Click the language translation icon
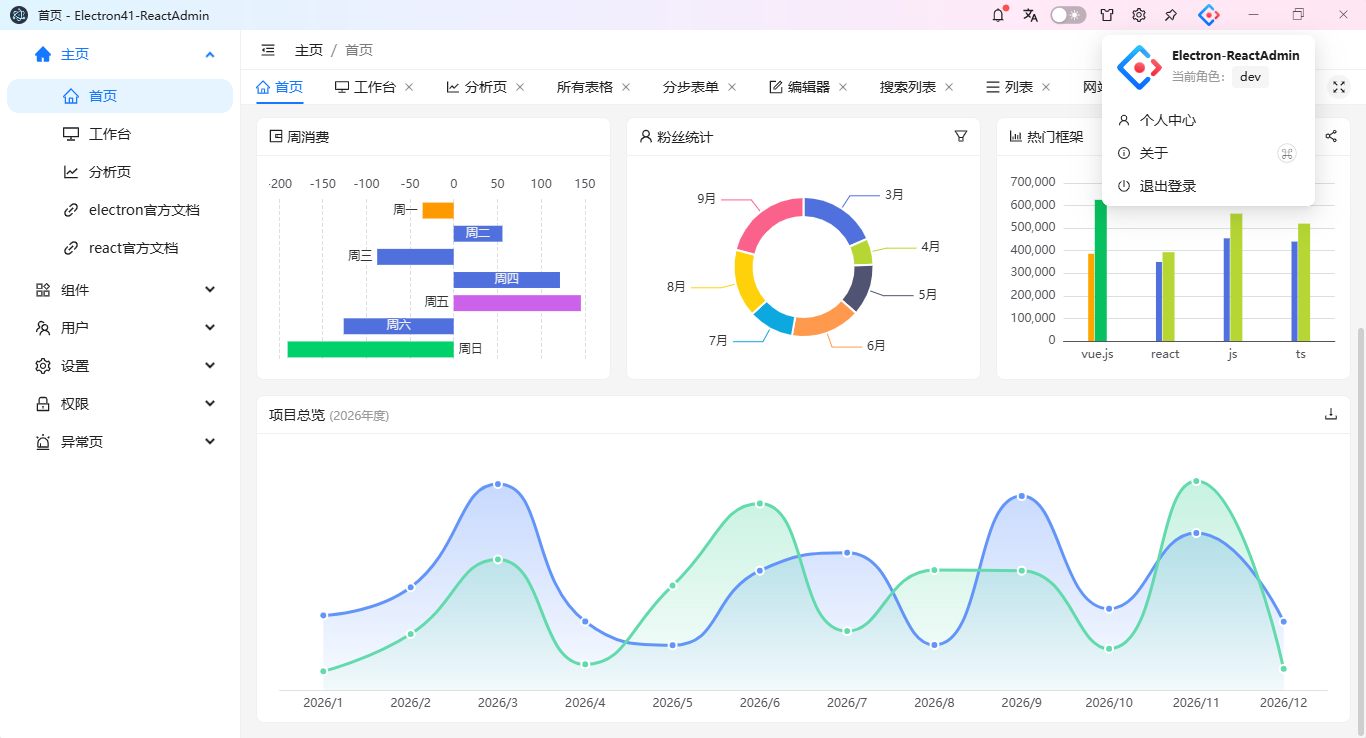This screenshot has width=1366, height=738. [x=1030, y=15]
